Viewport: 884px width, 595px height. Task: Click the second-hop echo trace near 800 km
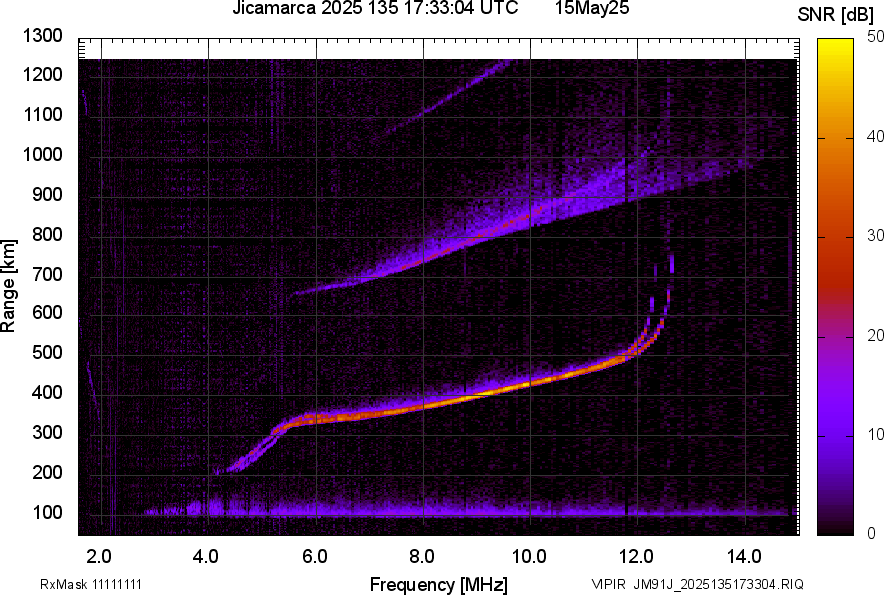click(479, 235)
